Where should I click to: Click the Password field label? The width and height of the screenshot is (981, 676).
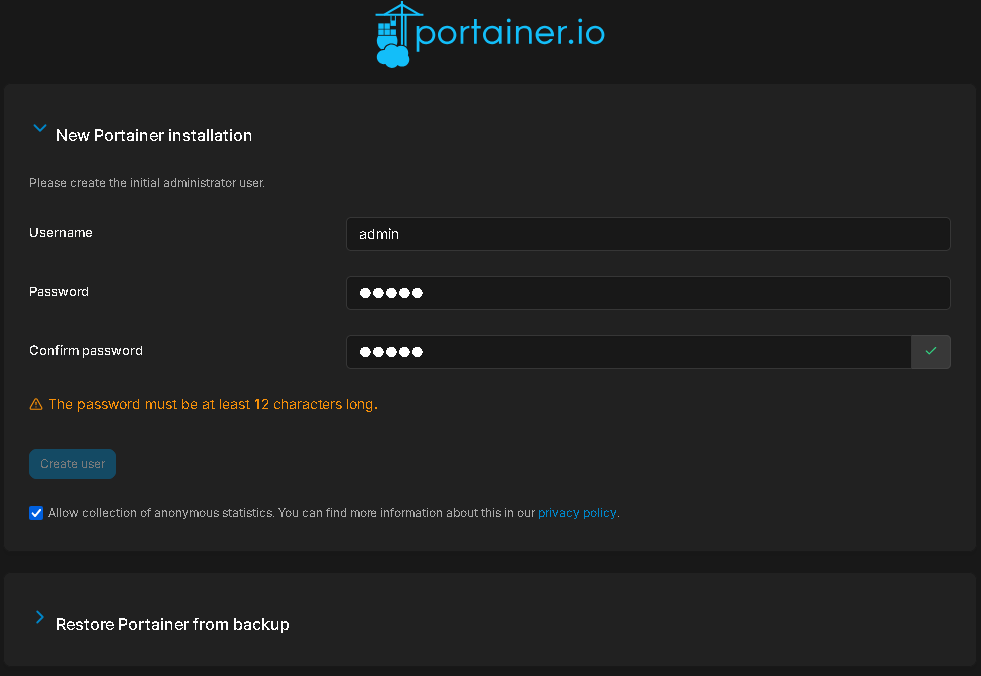click(x=59, y=292)
